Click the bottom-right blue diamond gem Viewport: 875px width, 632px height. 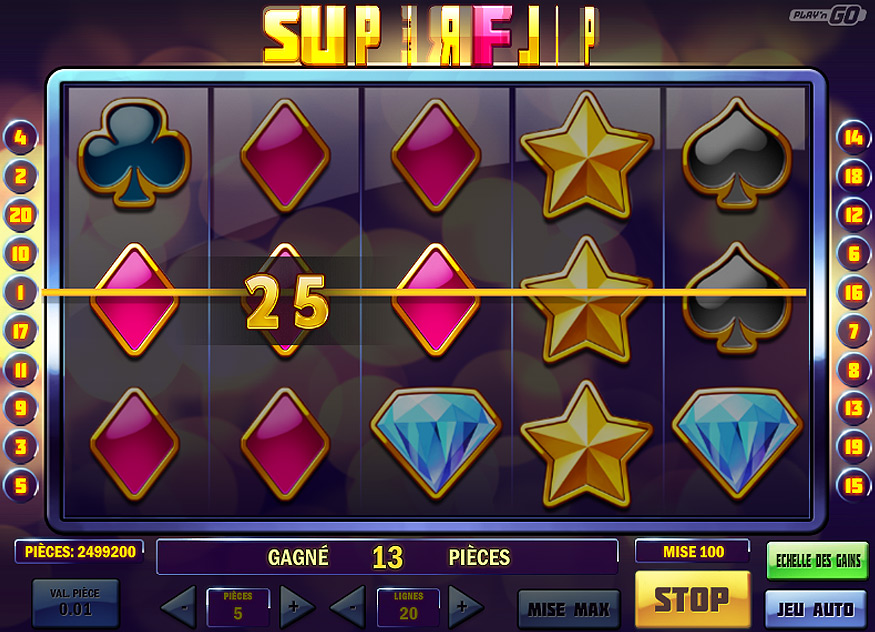point(737,441)
